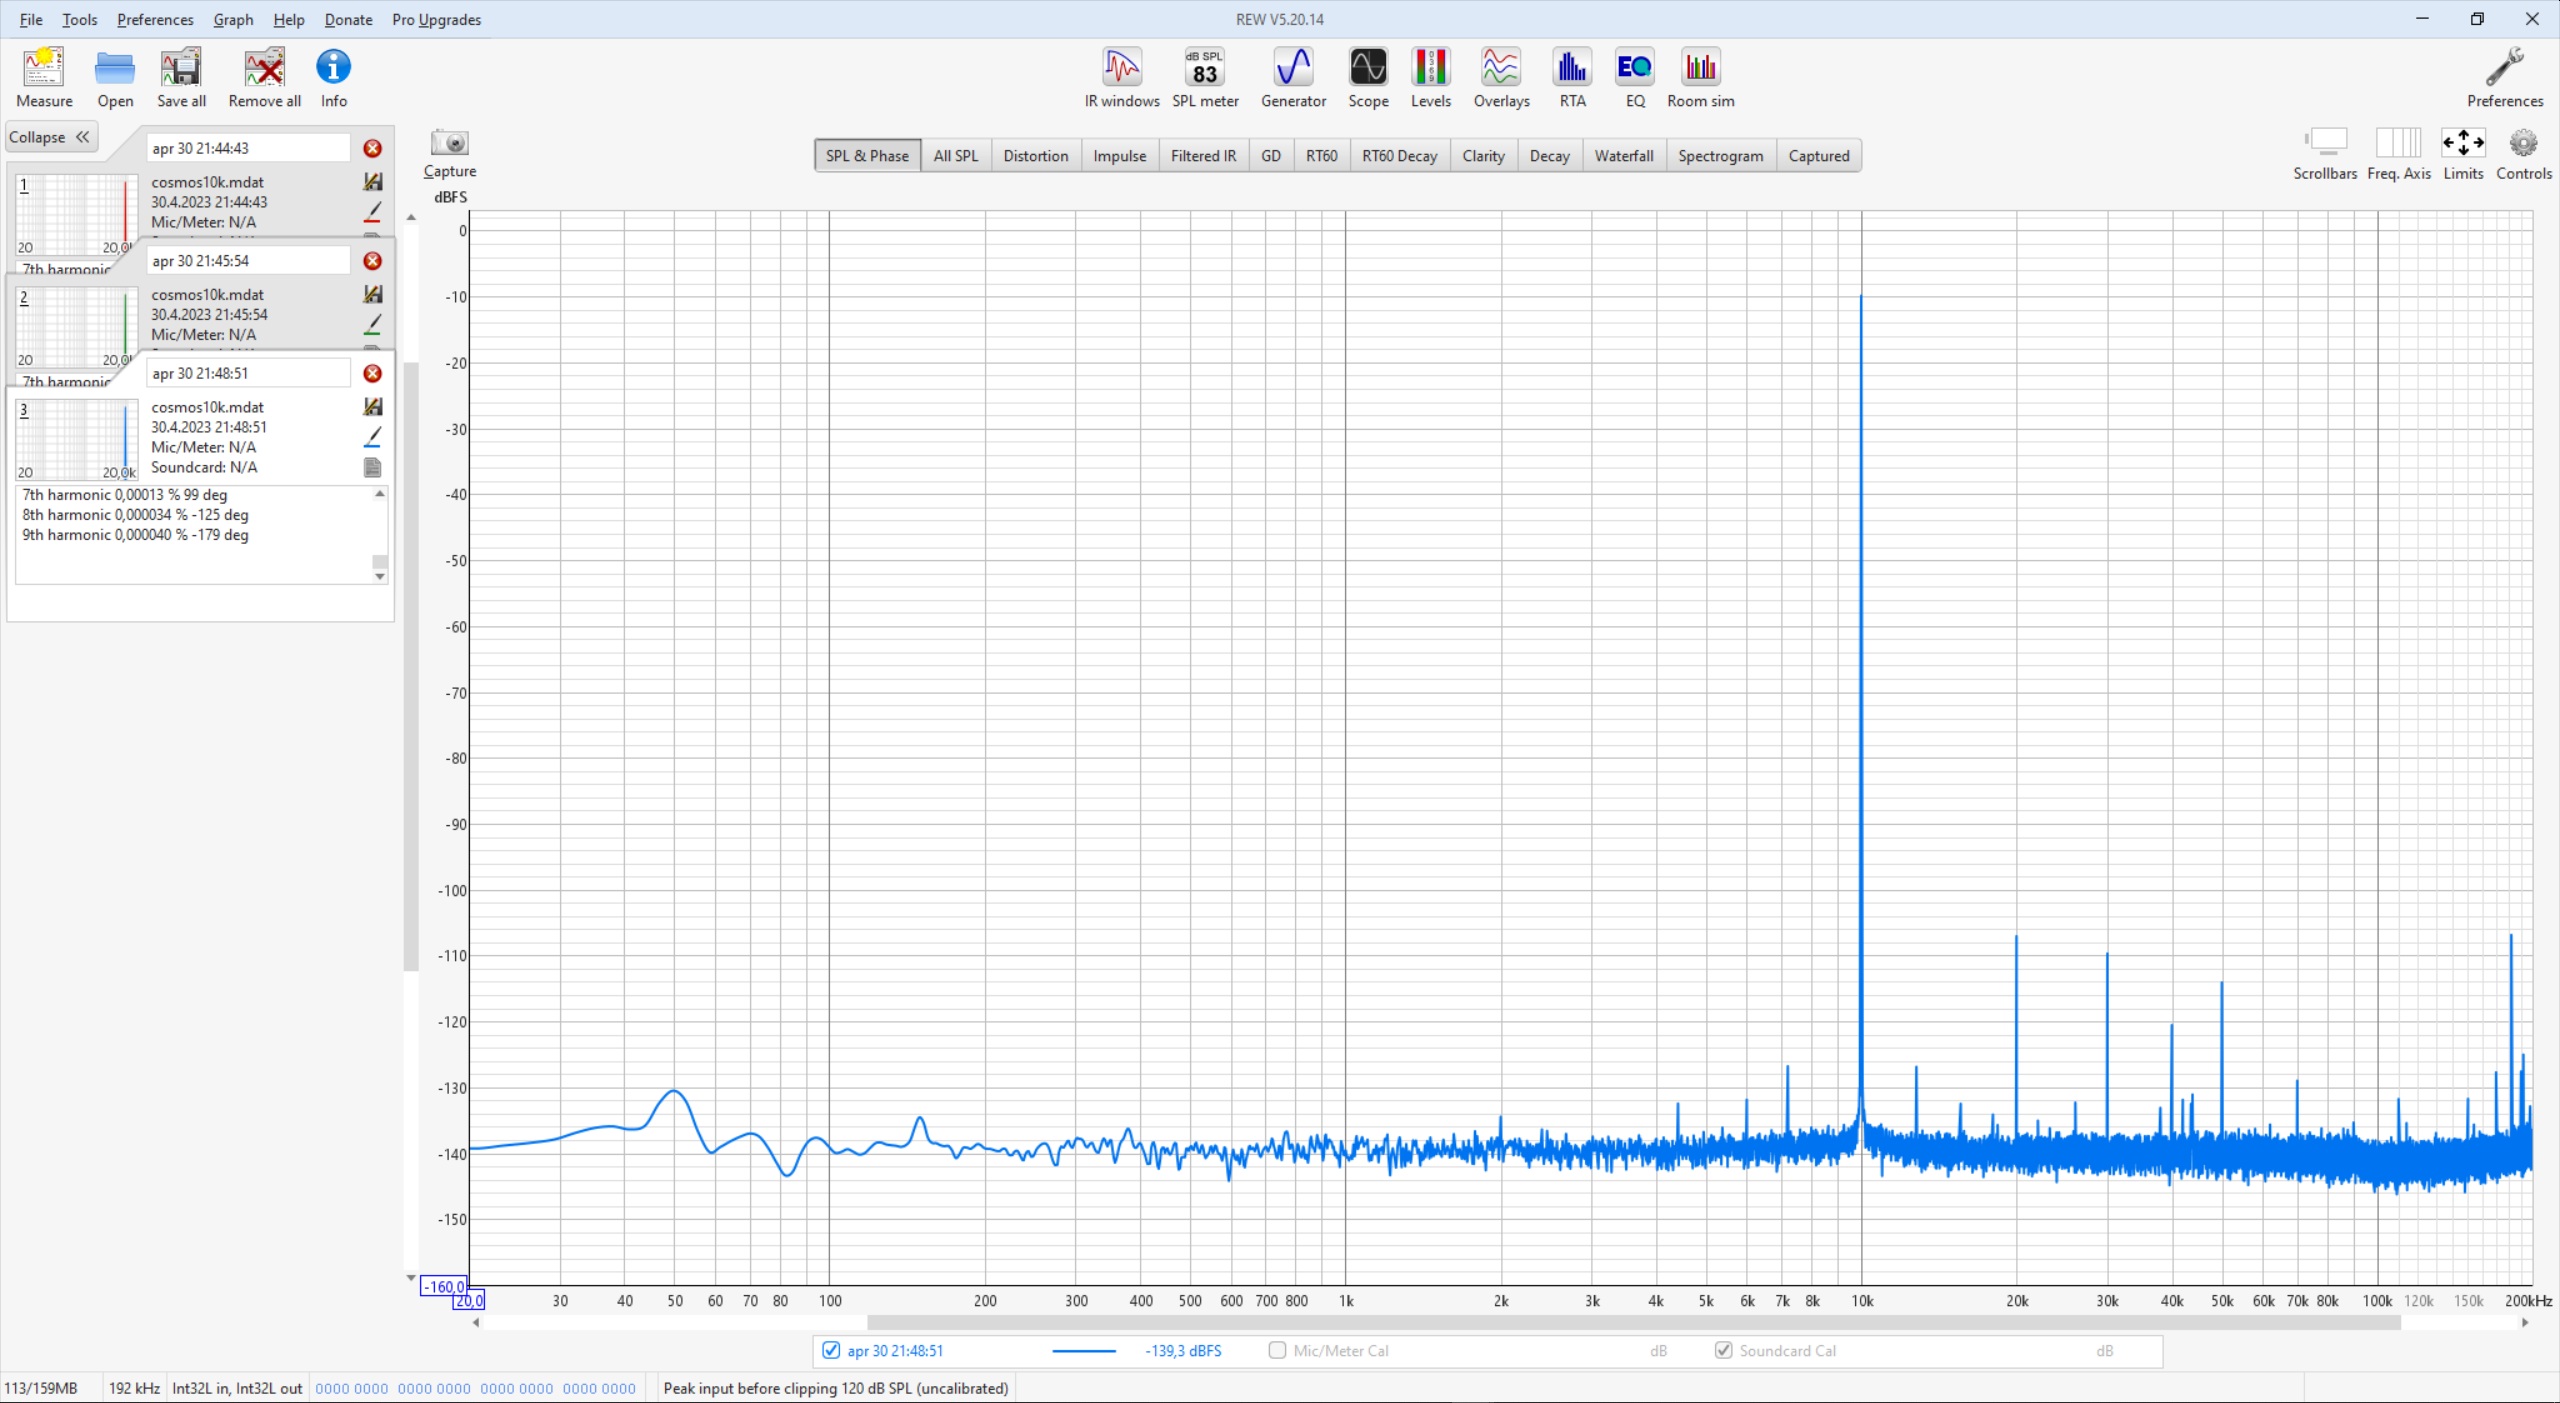
Task: Change trace color of measurement 3
Action: click(372, 437)
